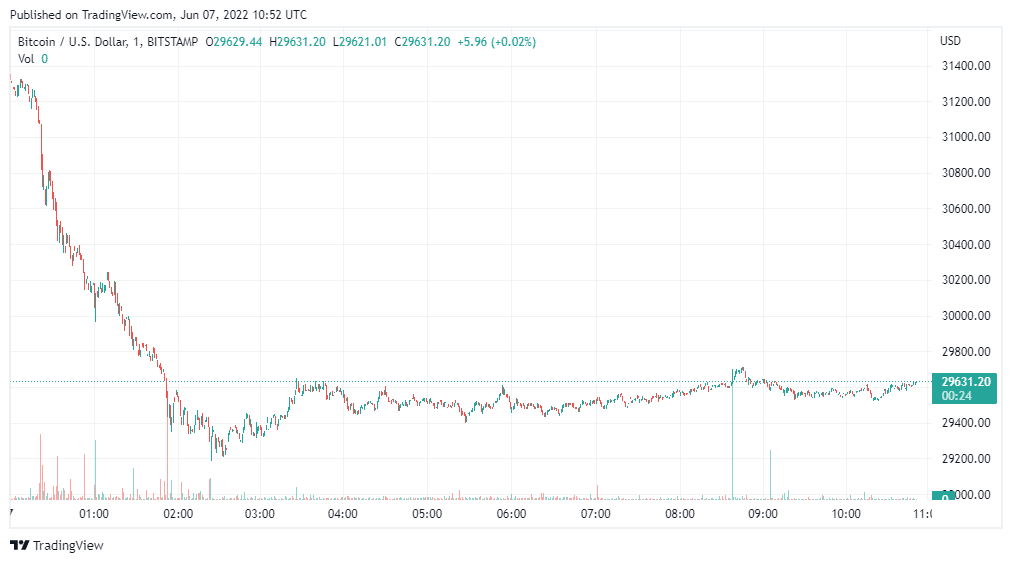Click the teal volume value badge
Image resolution: width=1012 pixels, height=563 pixels.
pos(941,495)
